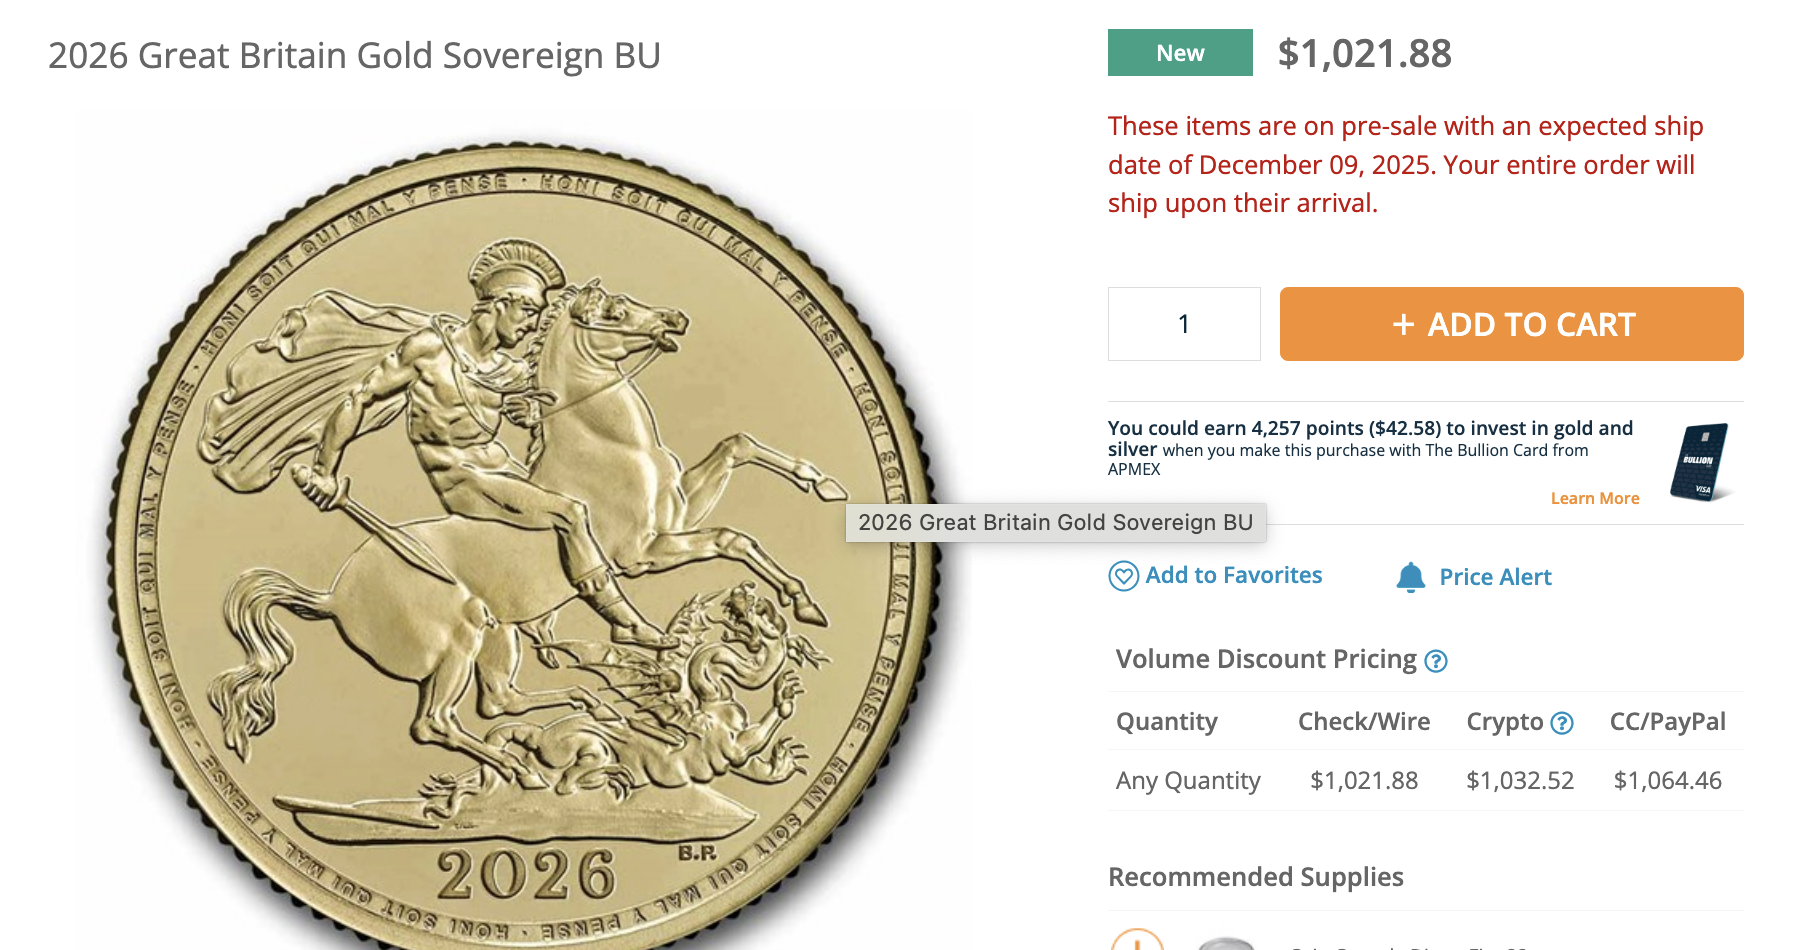Click the Price Alert bell icon

(x=1411, y=577)
